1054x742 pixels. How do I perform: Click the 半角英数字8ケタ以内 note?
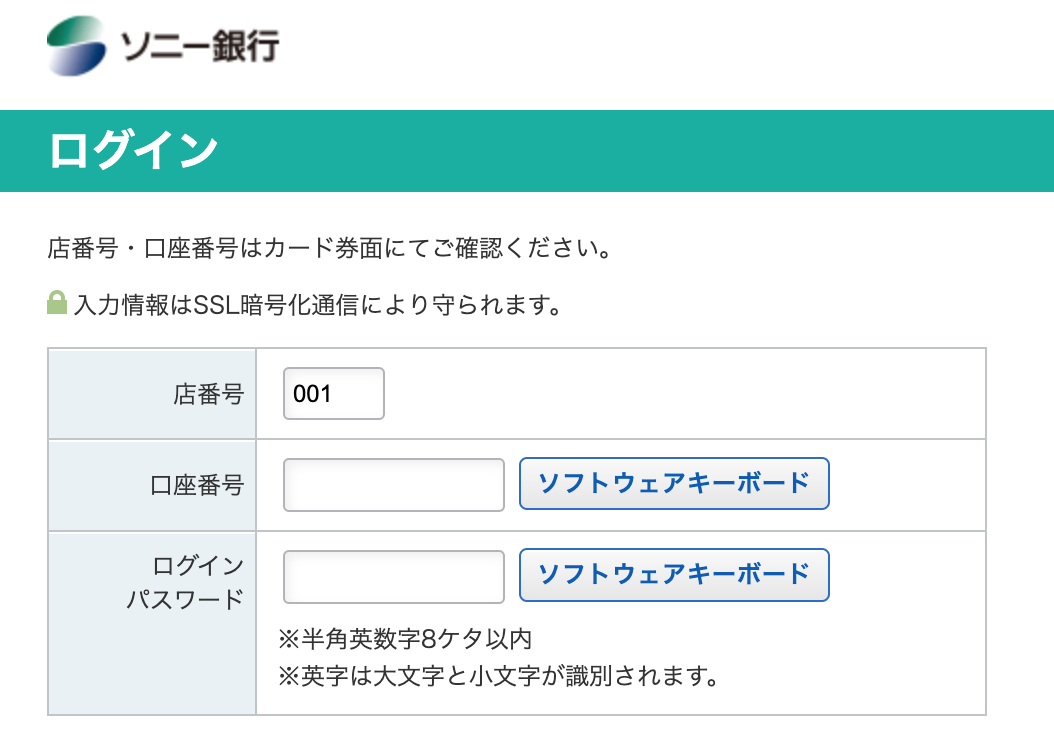coord(405,638)
